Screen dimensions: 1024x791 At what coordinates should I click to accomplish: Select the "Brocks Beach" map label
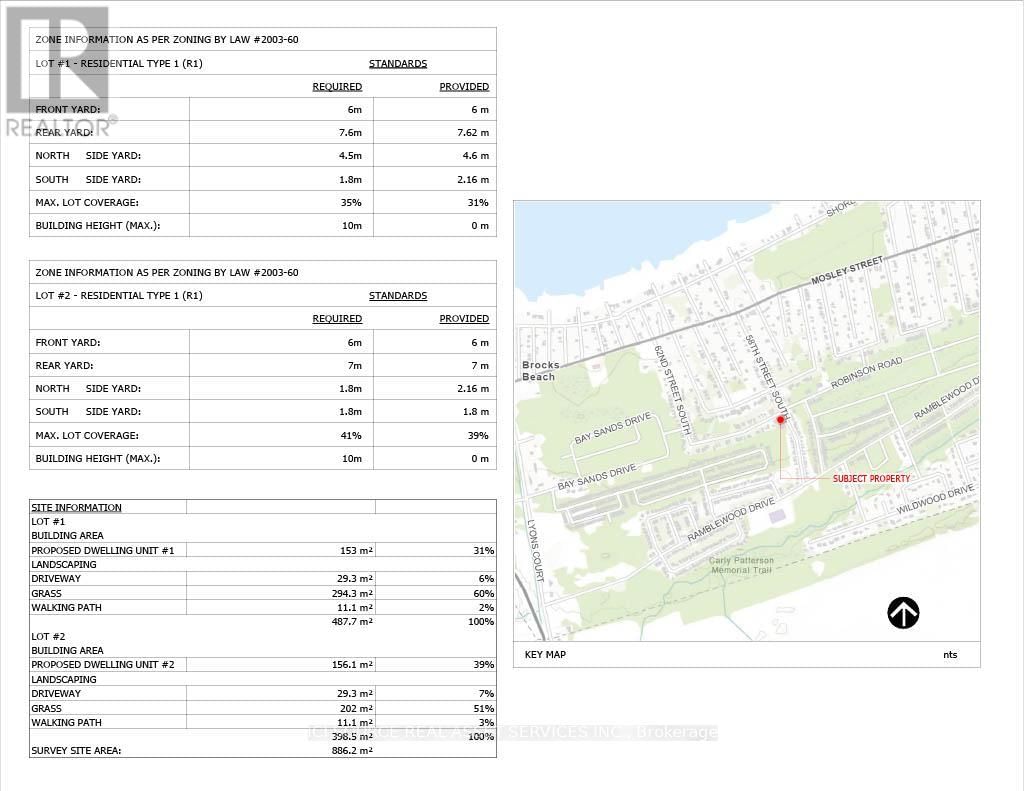tap(541, 371)
